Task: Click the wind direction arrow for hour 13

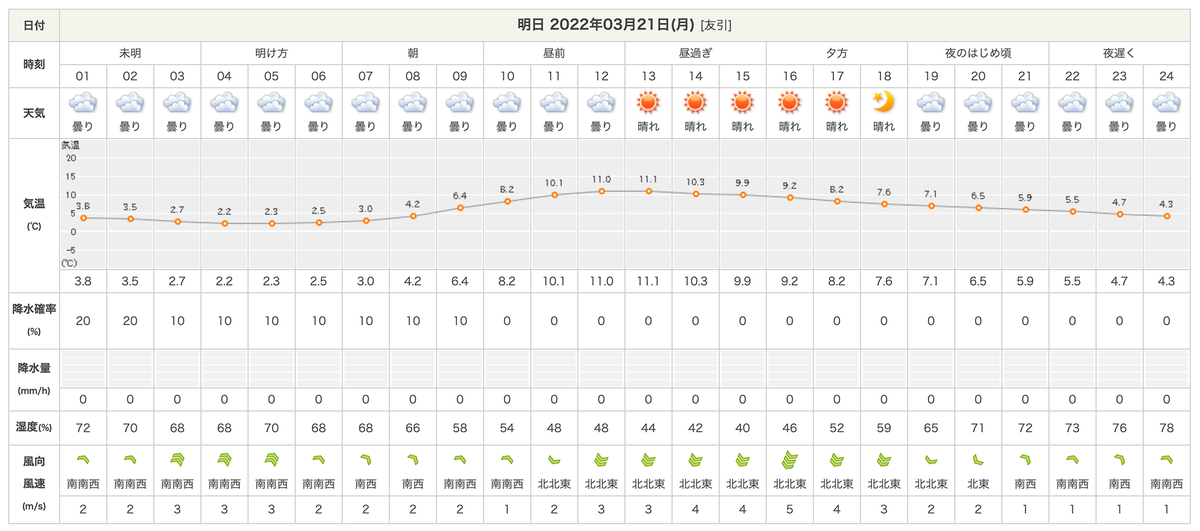Action: (x=648, y=460)
